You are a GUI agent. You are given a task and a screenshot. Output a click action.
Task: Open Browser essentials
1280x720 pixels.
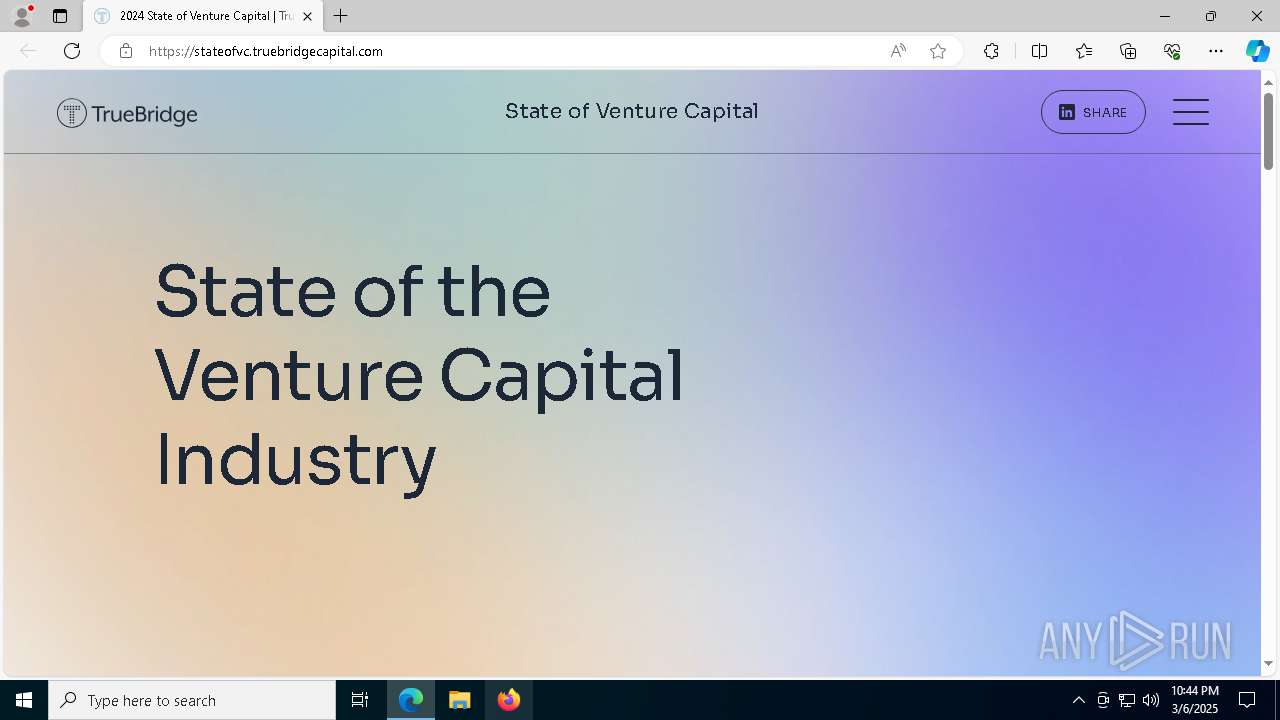tap(1172, 51)
